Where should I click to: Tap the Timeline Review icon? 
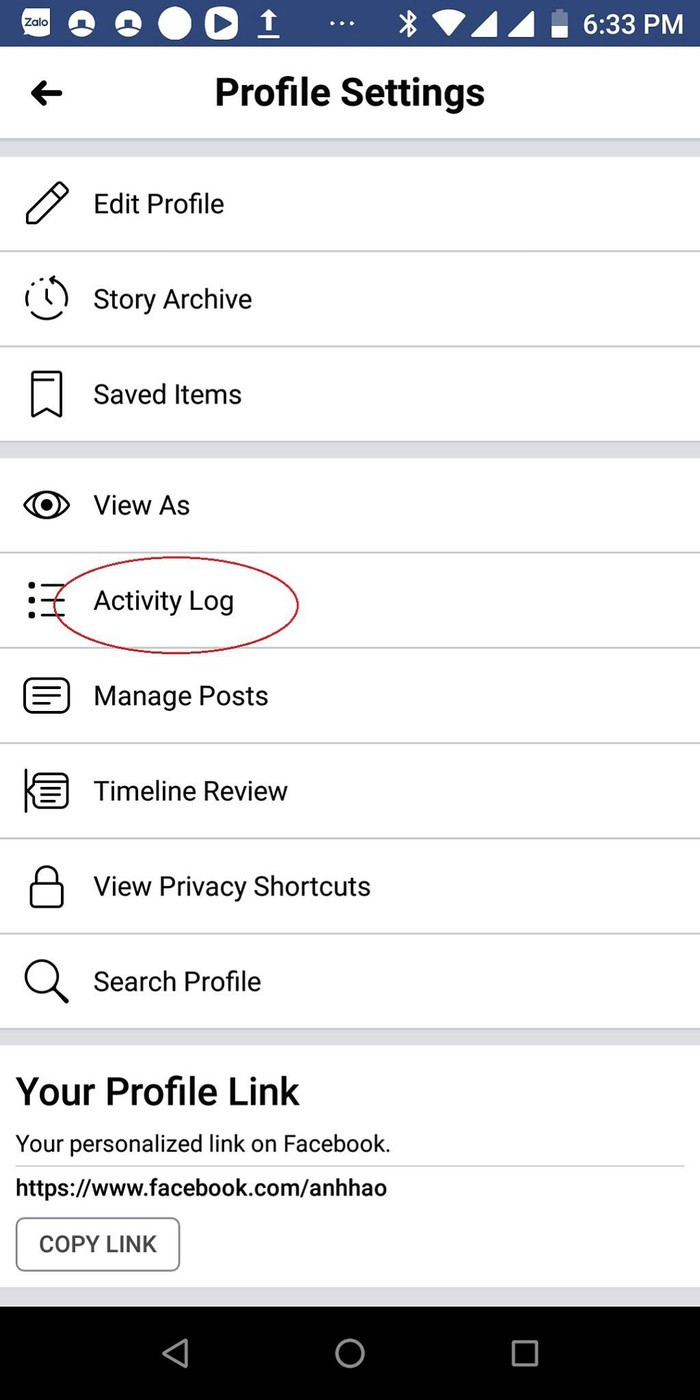point(46,791)
